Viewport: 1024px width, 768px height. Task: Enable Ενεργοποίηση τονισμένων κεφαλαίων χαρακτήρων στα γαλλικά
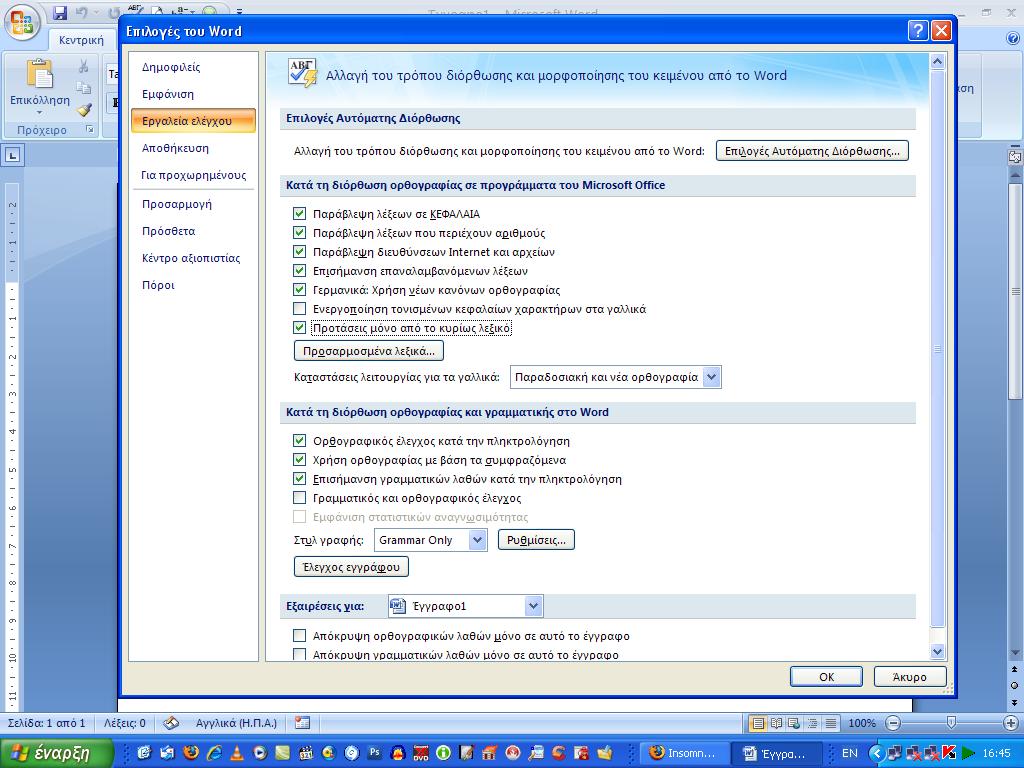299,308
